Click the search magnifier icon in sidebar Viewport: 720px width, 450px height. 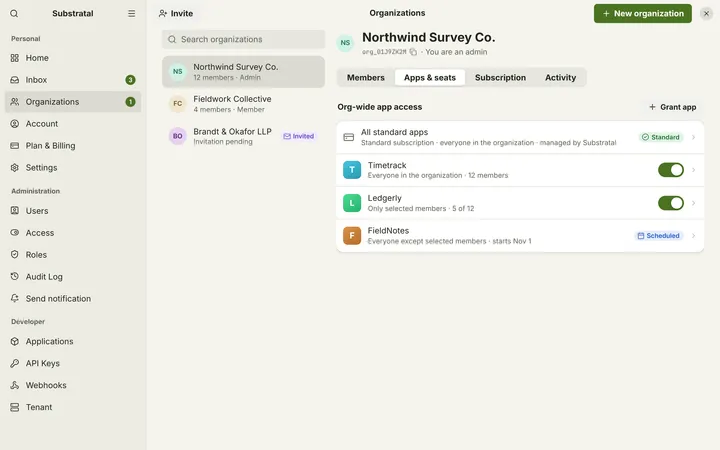[x=14, y=14]
